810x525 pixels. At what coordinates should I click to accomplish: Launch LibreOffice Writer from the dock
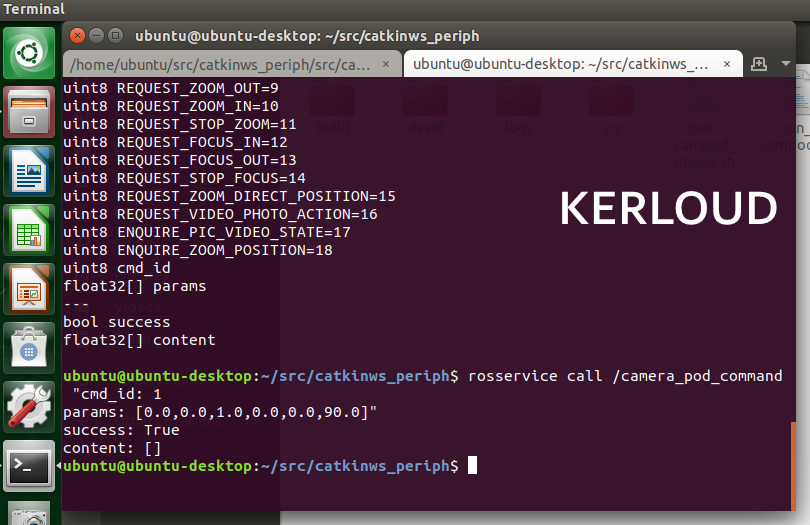(29, 171)
